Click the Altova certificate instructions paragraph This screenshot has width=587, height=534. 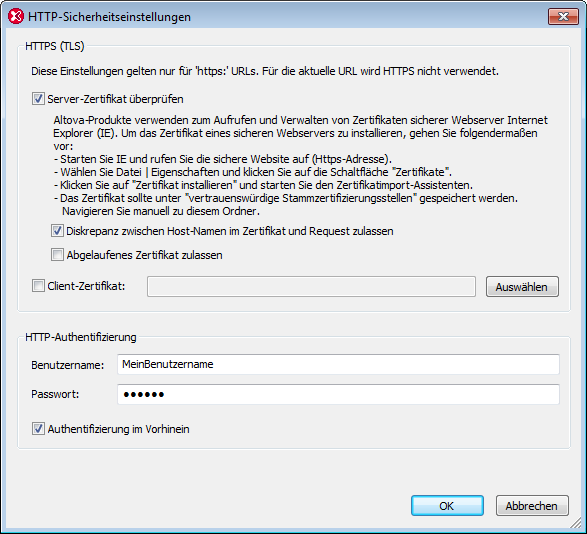(300, 166)
